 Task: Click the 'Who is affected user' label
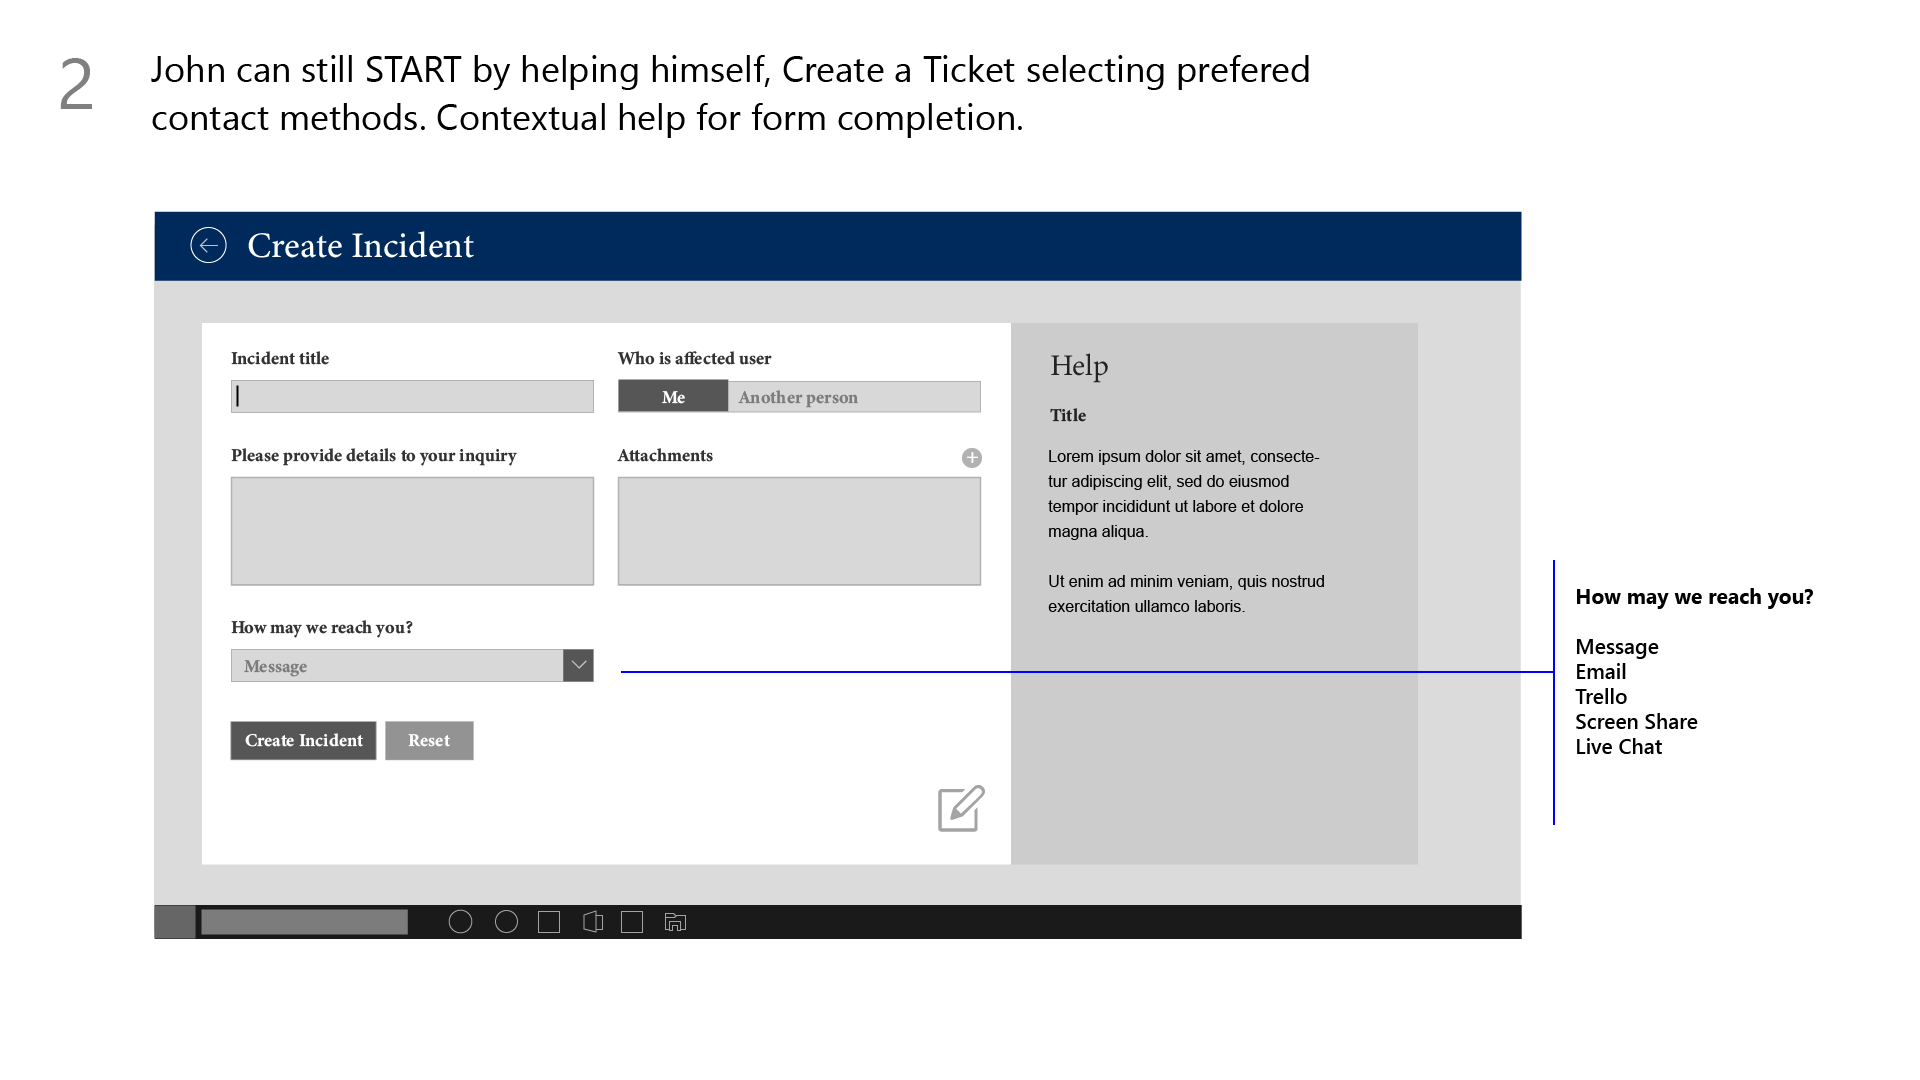point(694,358)
